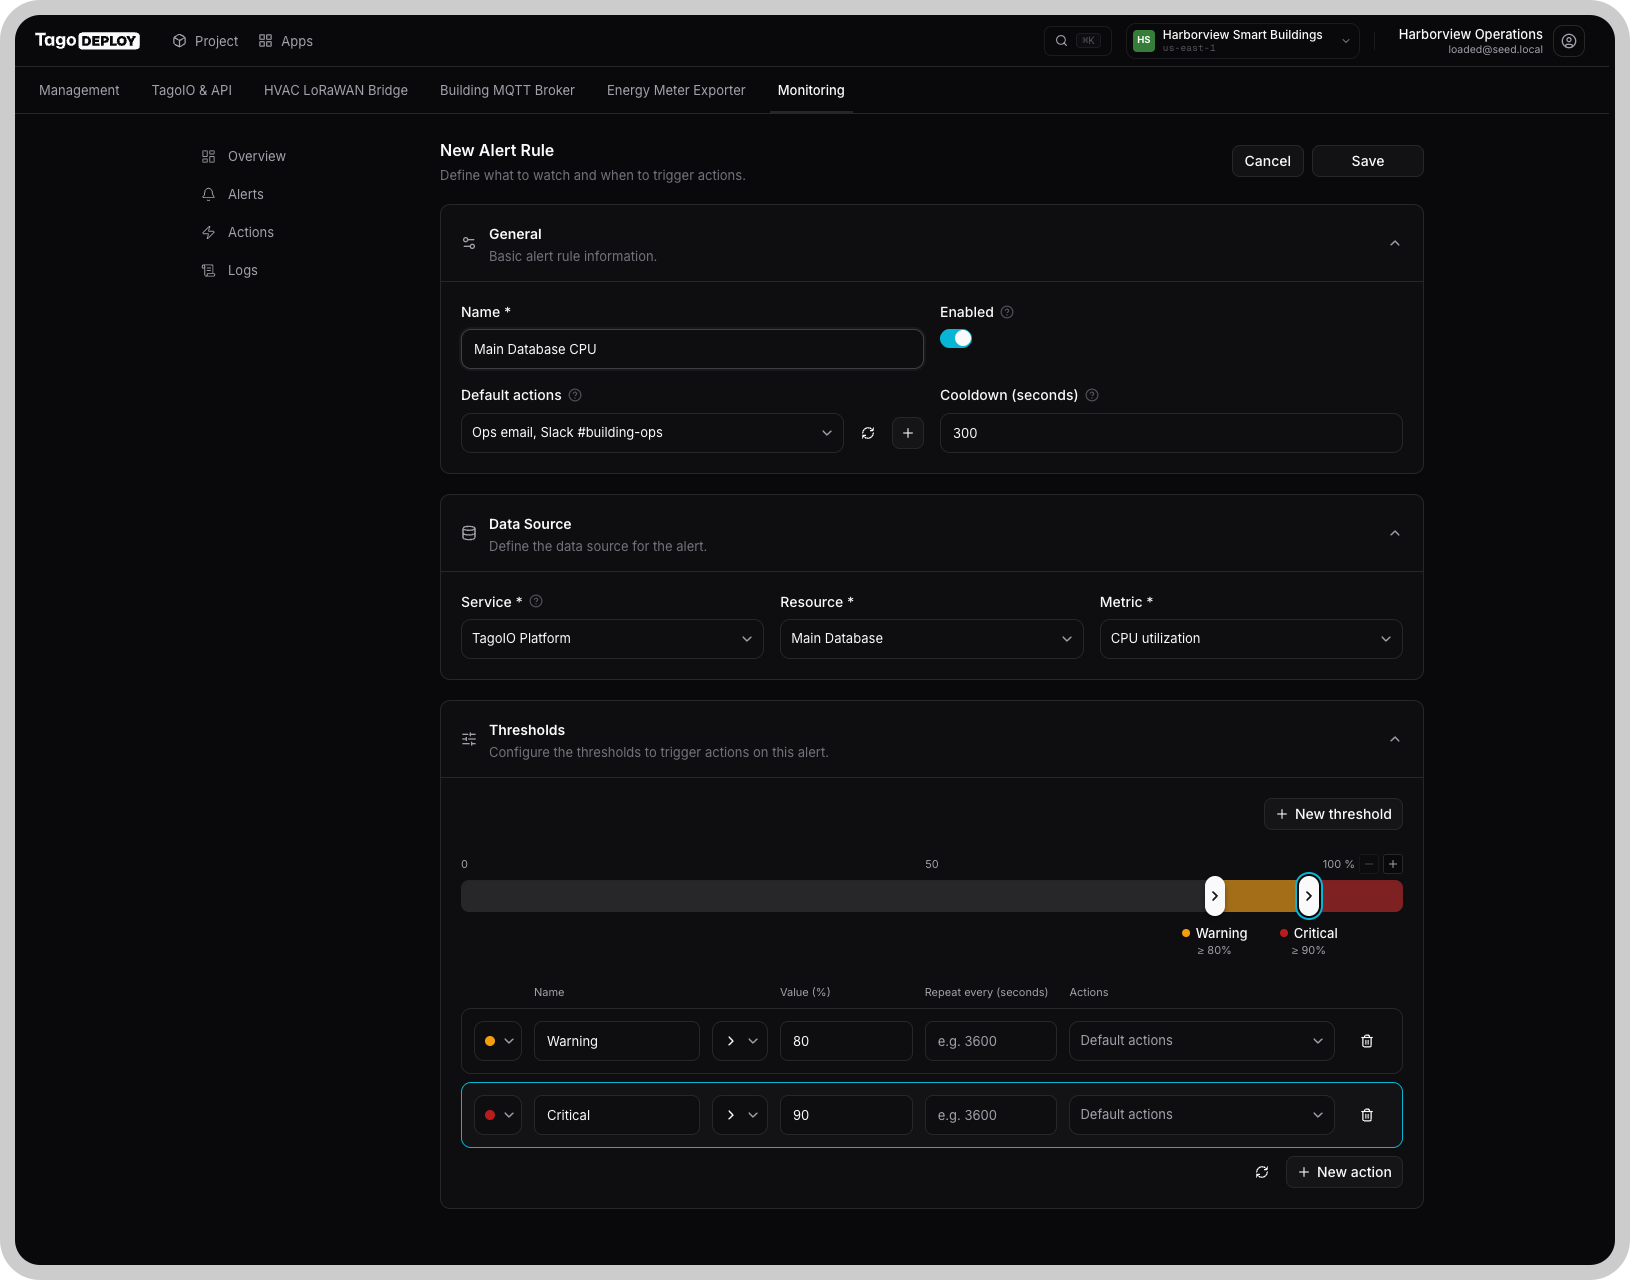This screenshot has width=1630, height=1280.
Task: Zoom in threshold scale with plus icon
Action: [x=1393, y=864]
